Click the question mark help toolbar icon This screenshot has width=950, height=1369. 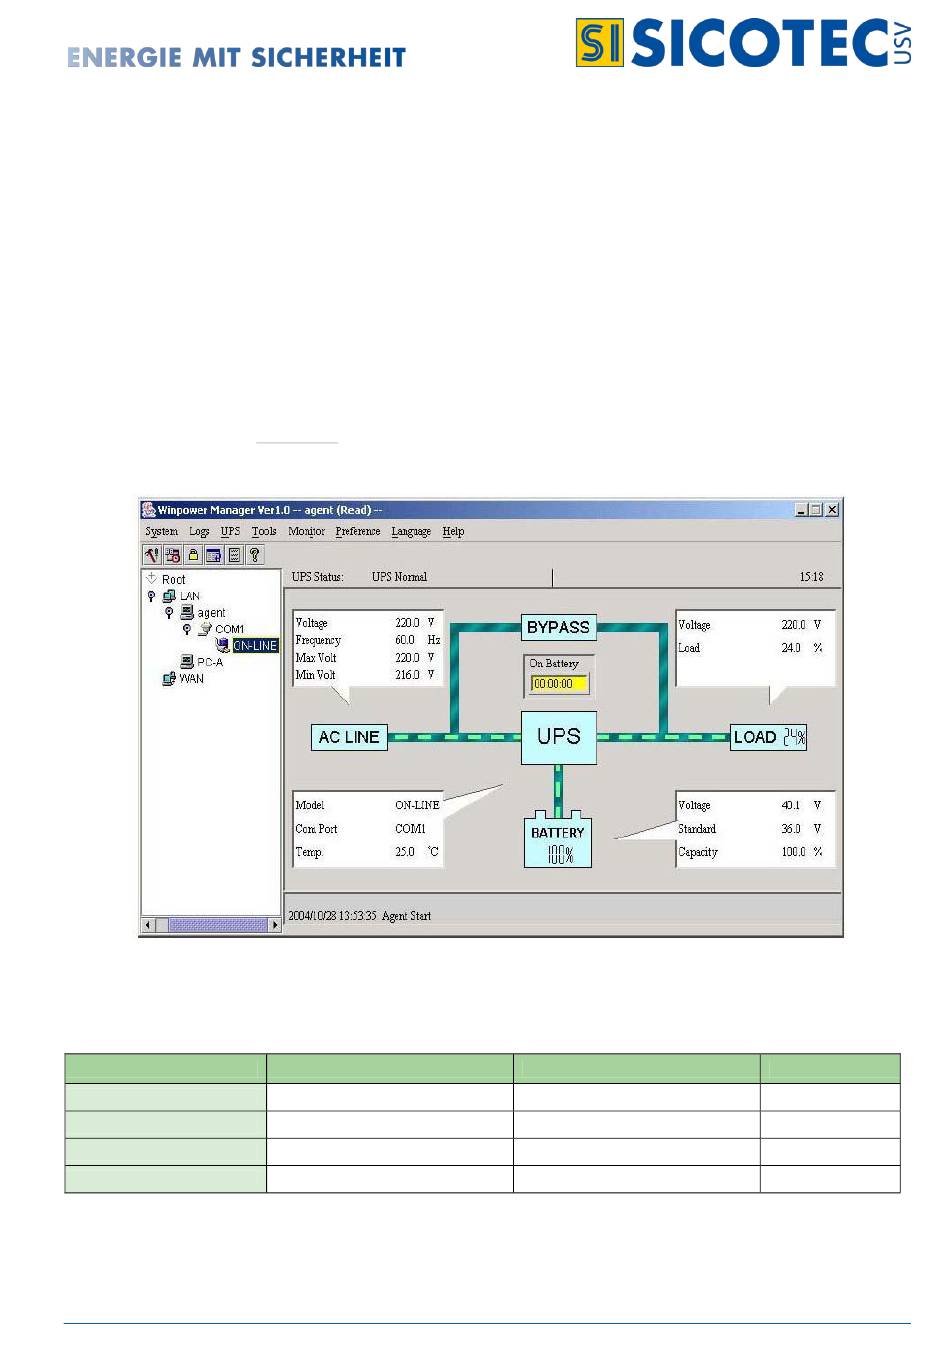coord(255,555)
